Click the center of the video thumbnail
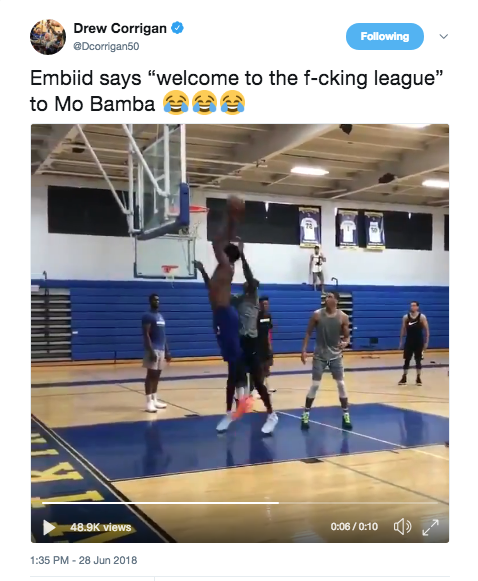The image size is (478, 581). coord(240,333)
